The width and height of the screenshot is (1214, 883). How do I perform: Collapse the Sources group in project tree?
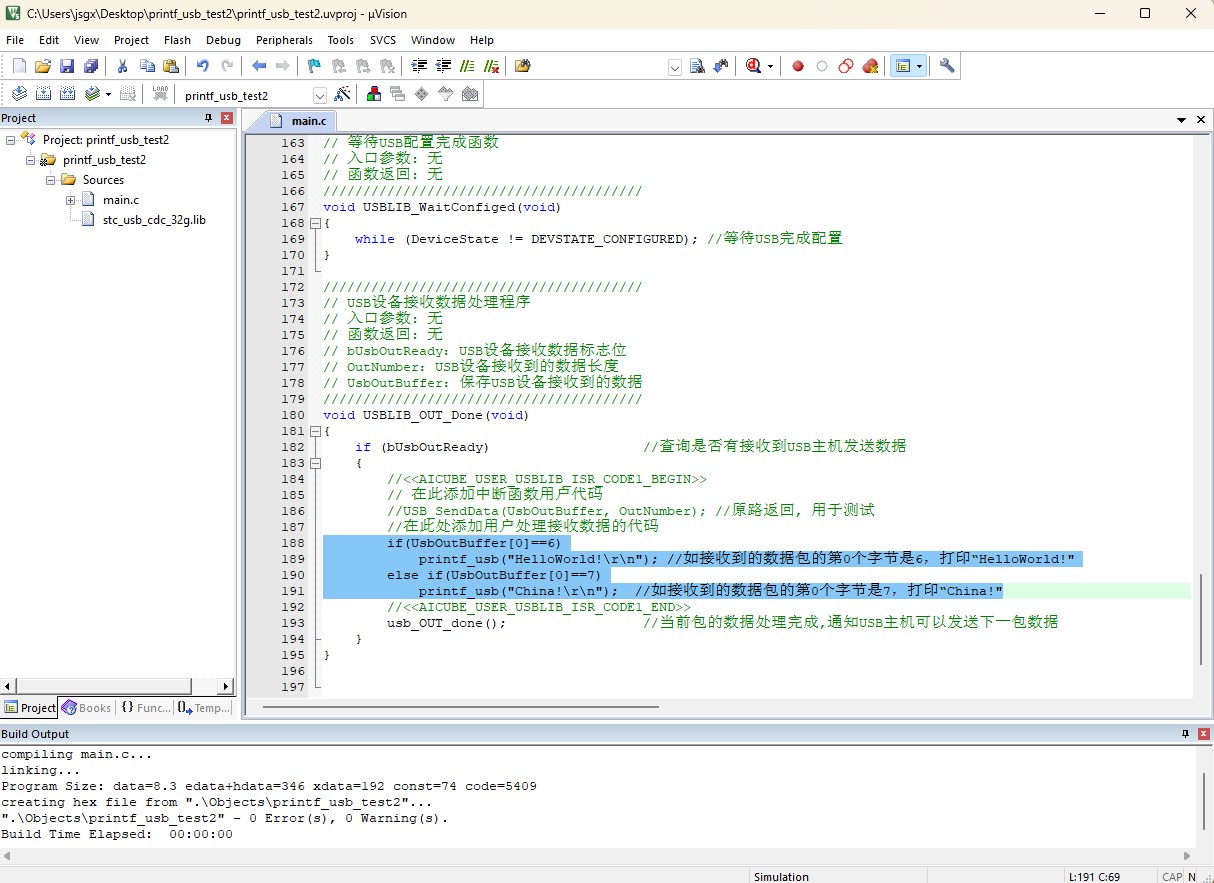(x=50, y=180)
